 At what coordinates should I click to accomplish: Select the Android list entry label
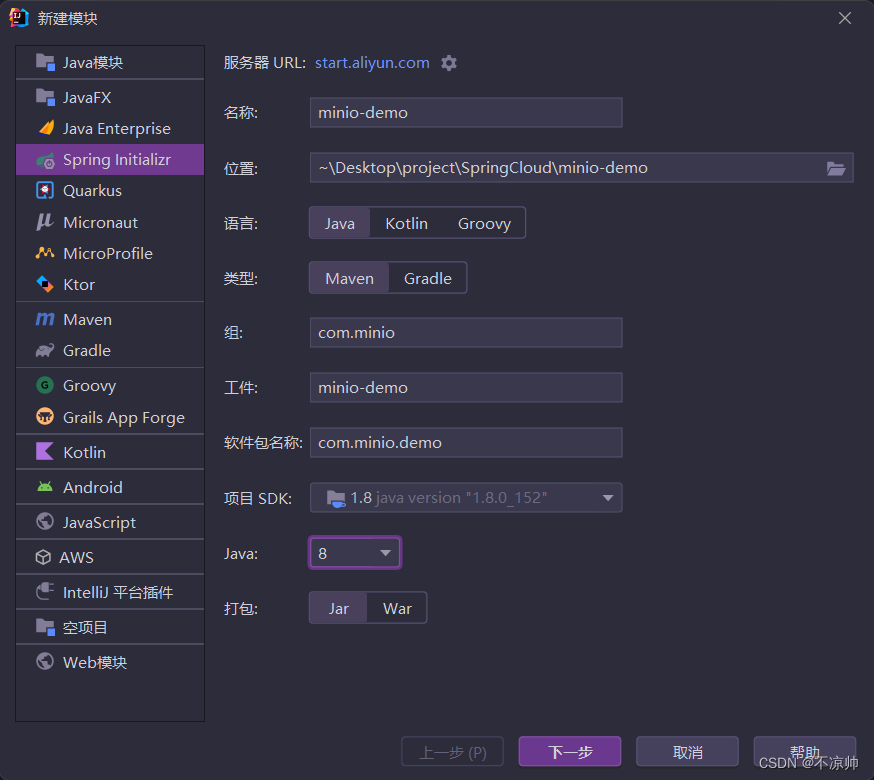click(93, 487)
